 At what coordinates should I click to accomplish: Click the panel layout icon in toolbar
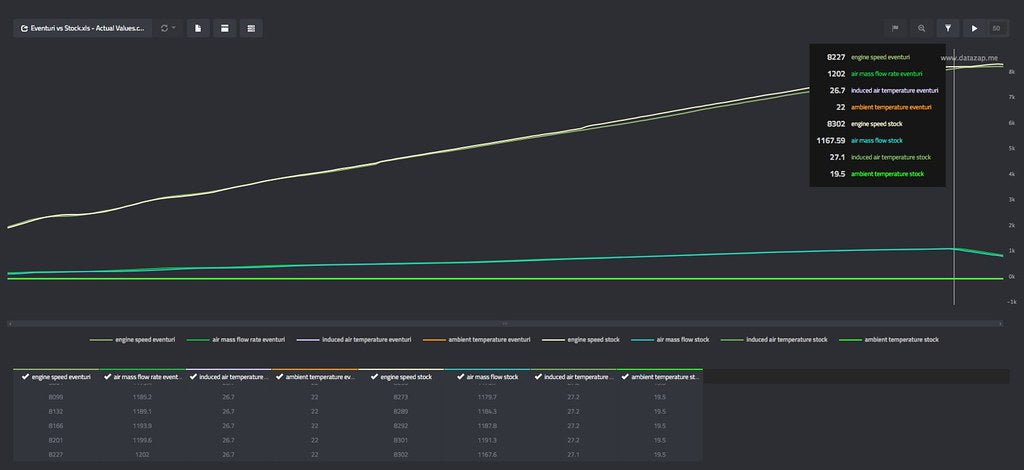click(225, 29)
